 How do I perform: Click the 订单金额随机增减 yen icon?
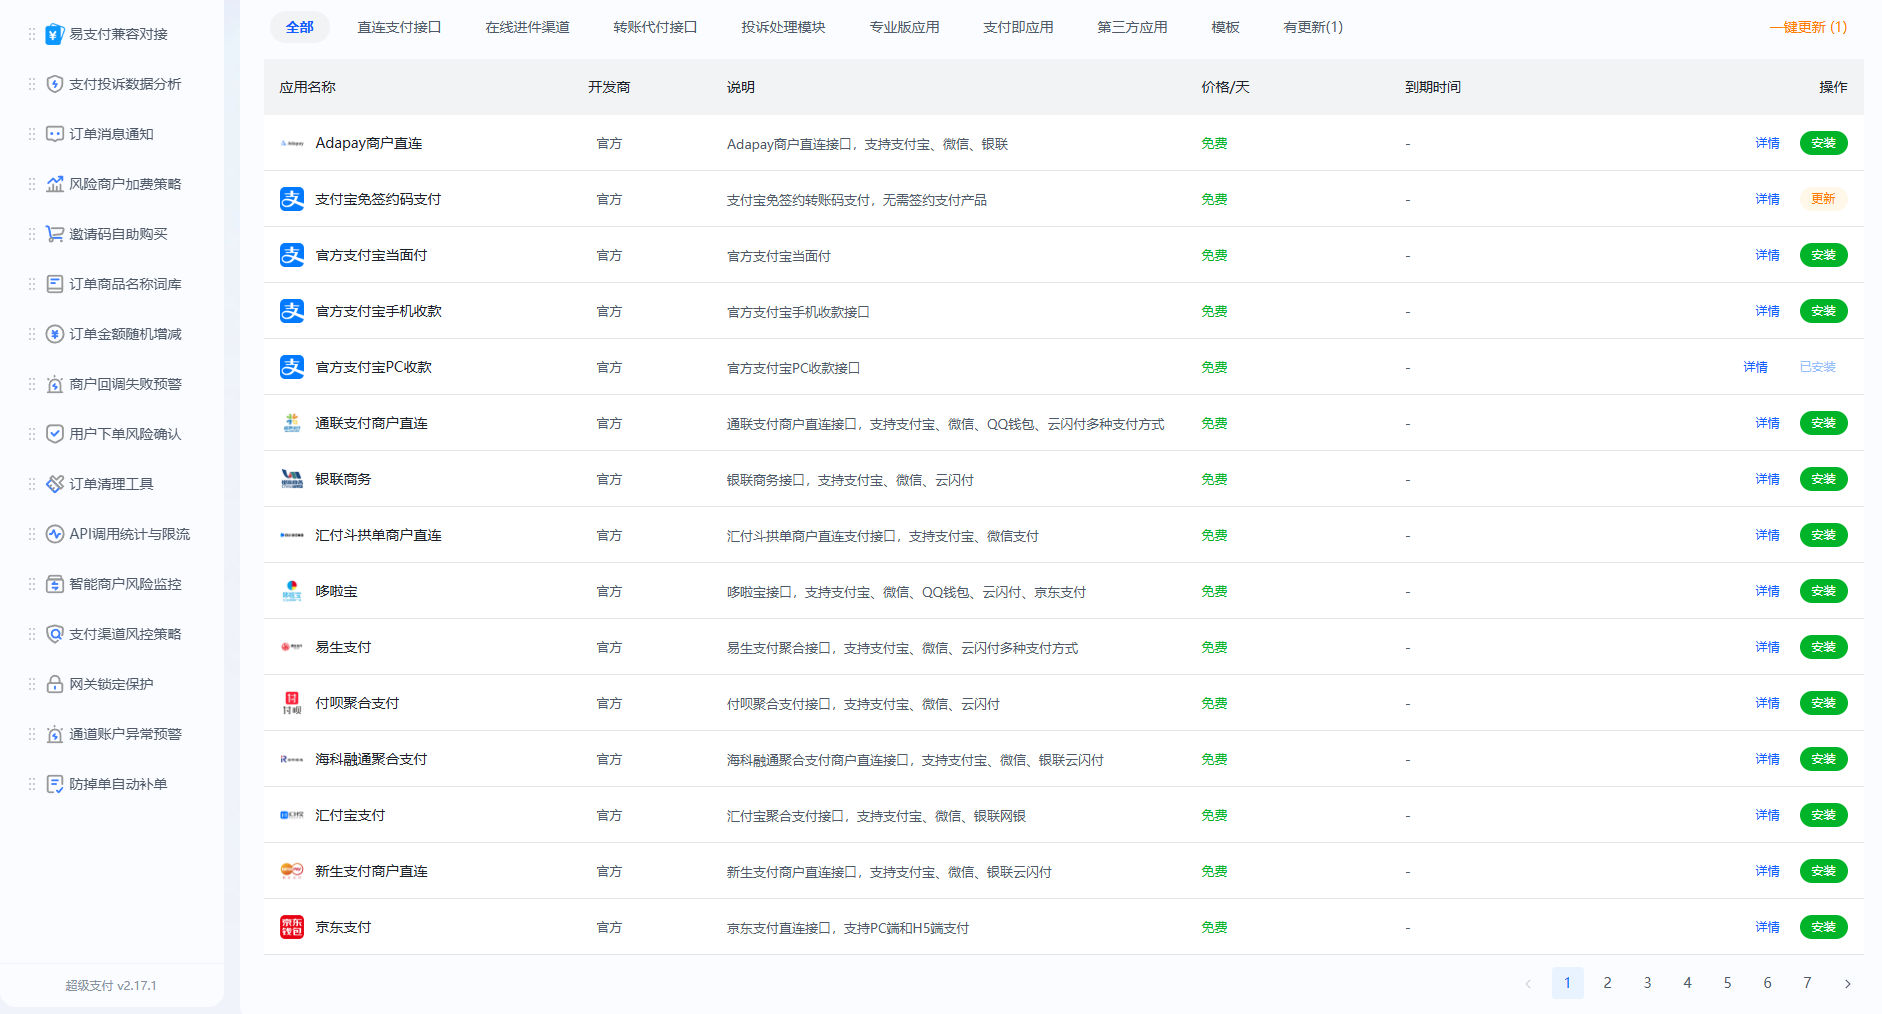[55, 334]
